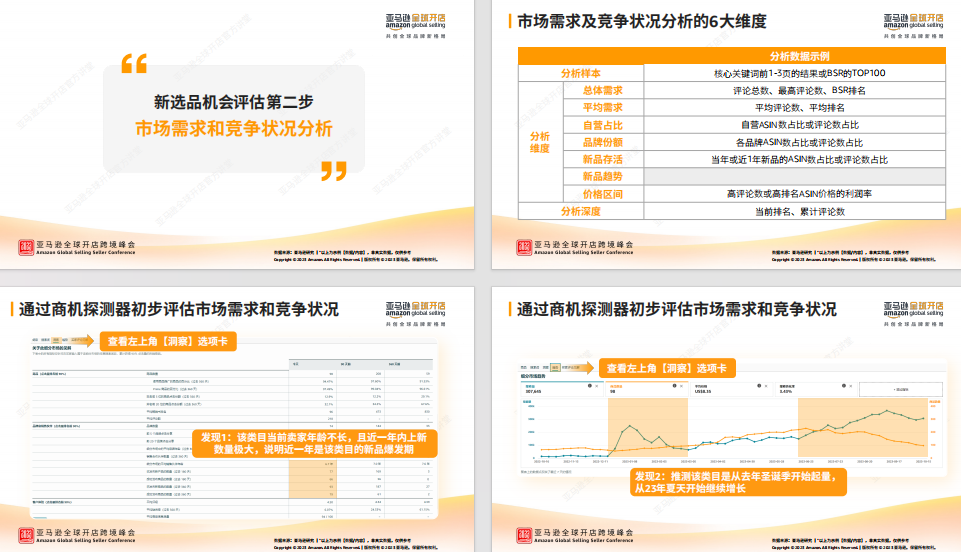Click 亚马逊全球开店跨境峰会 text on 6大维度 slide
Viewport: 961px width, 552px height.
point(583,244)
